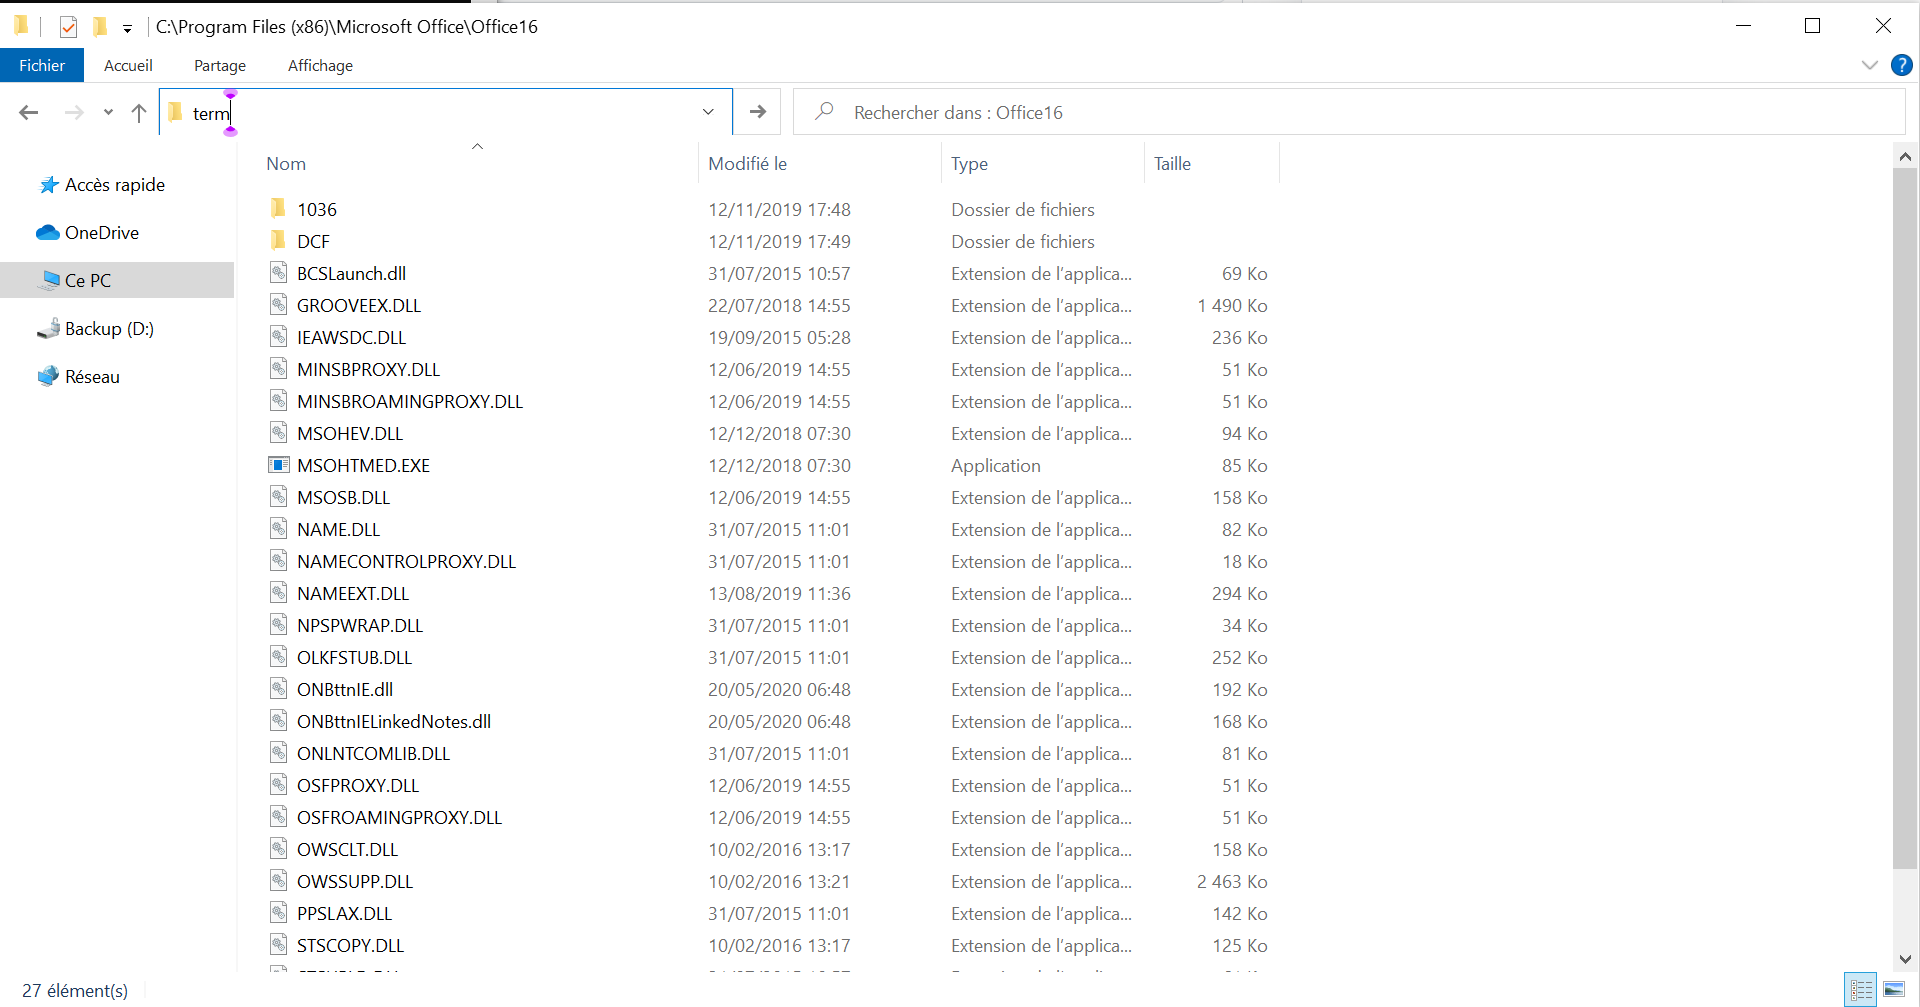Image resolution: width=1920 pixels, height=1007 pixels.
Task: Click the scrollbar up arrow
Action: point(1905,157)
